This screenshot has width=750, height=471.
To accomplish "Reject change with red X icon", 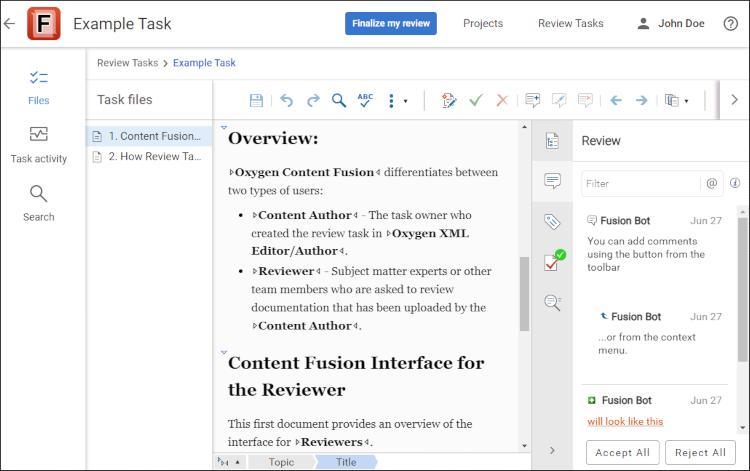I will pyautogui.click(x=502, y=100).
